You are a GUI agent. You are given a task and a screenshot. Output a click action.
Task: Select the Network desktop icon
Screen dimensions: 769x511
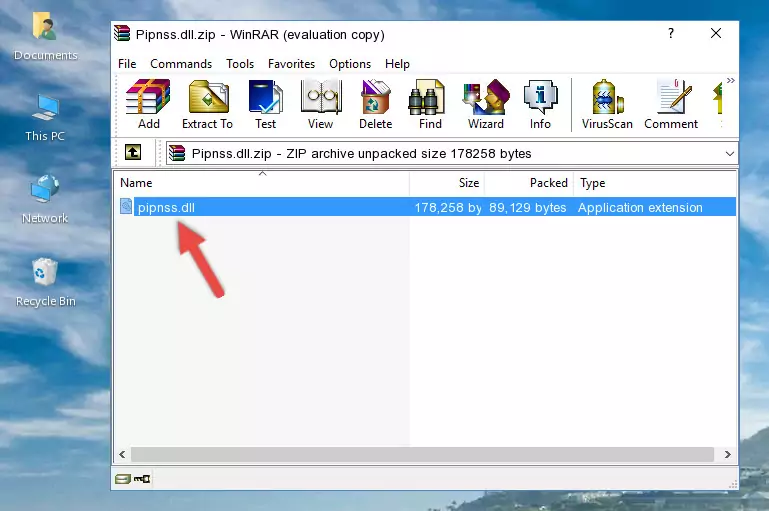click(45, 199)
